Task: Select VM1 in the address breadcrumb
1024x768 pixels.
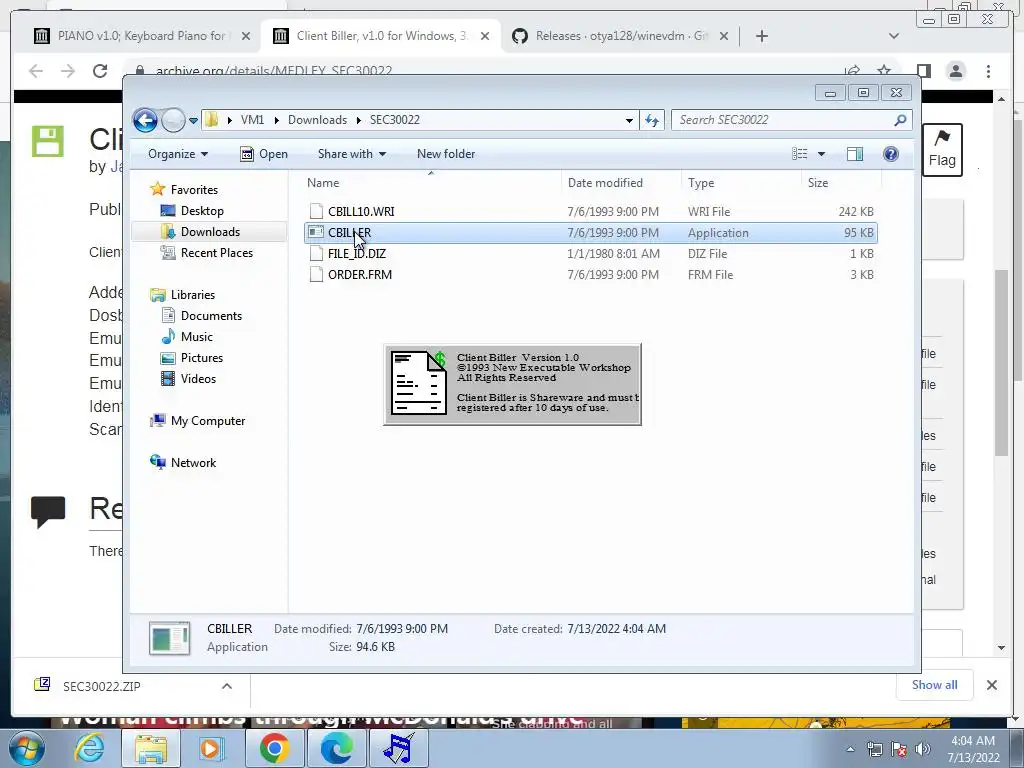Action: 252,120
